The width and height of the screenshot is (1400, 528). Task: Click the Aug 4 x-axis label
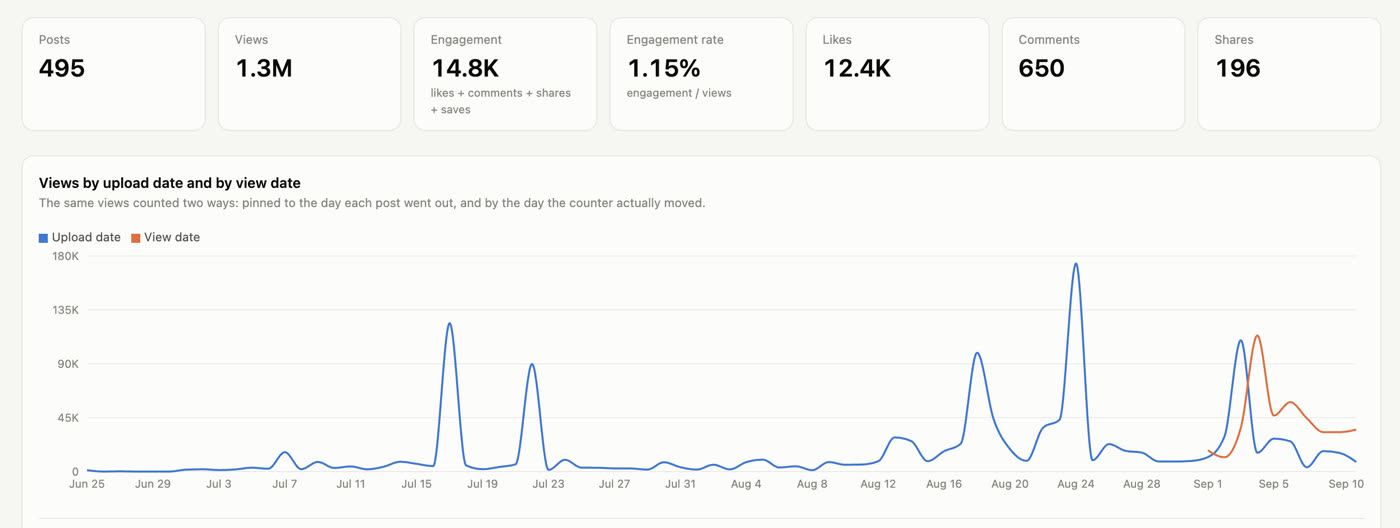coord(746,484)
